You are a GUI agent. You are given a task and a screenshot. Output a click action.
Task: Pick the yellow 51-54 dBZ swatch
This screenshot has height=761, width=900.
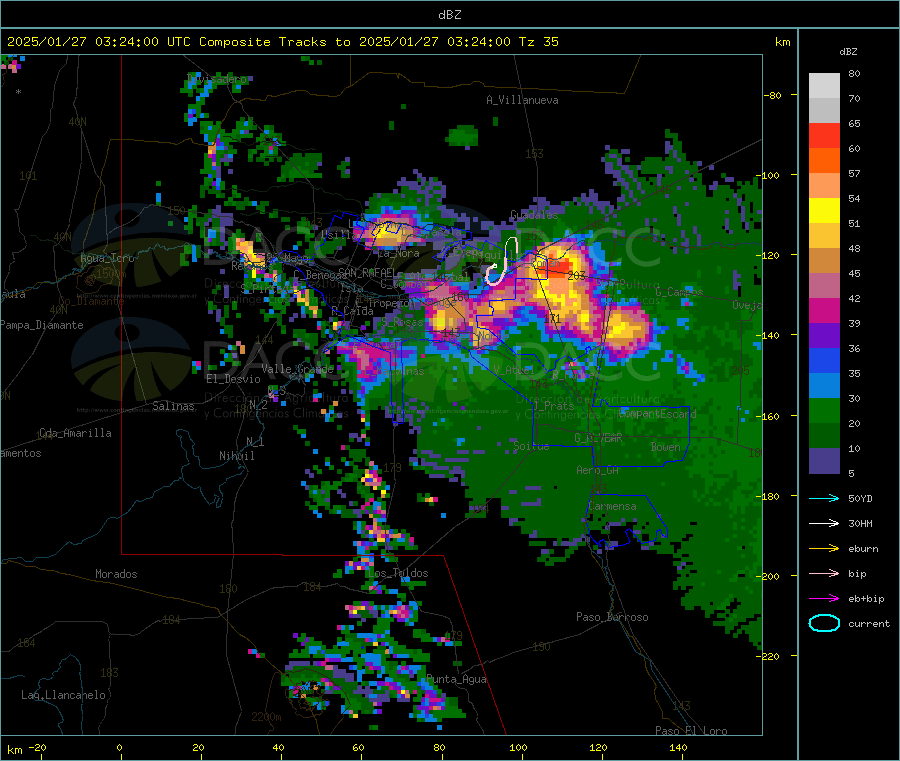click(824, 211)
